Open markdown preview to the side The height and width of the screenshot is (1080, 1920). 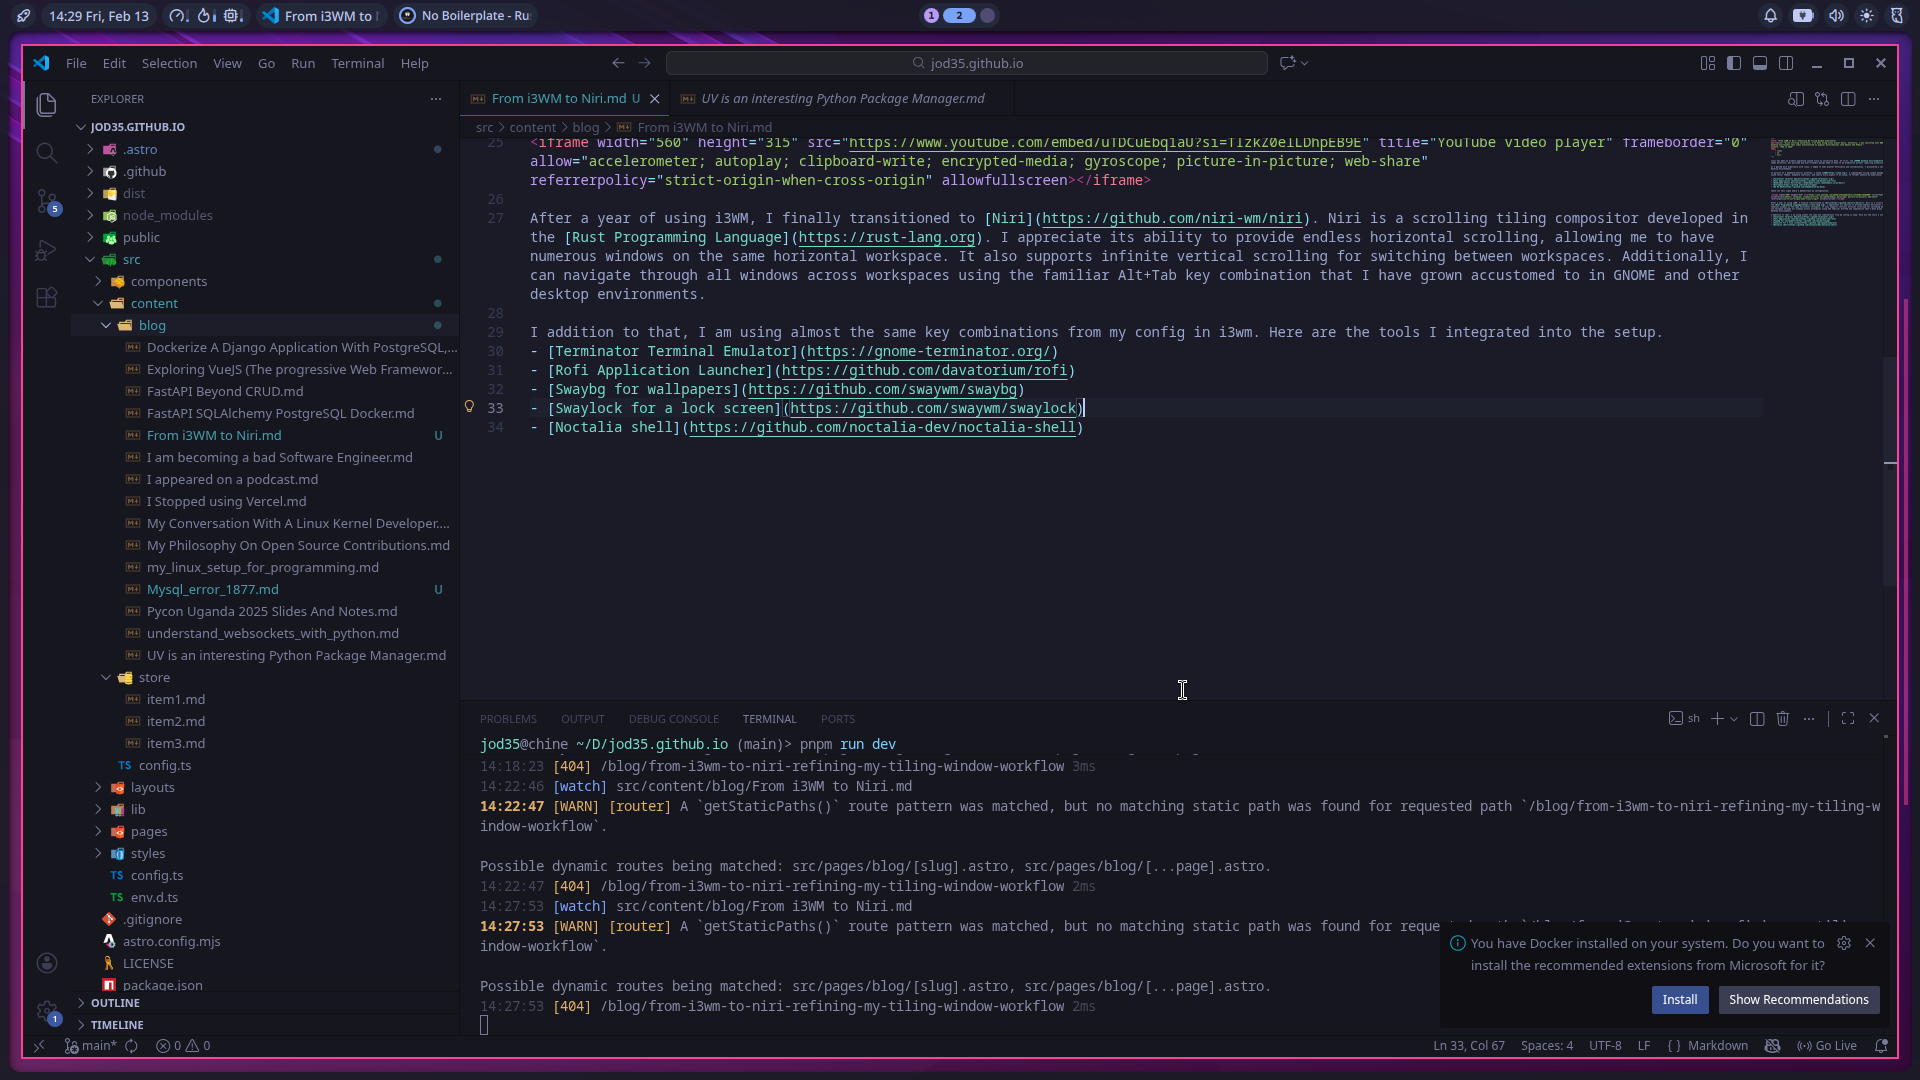coord(1796,99)
